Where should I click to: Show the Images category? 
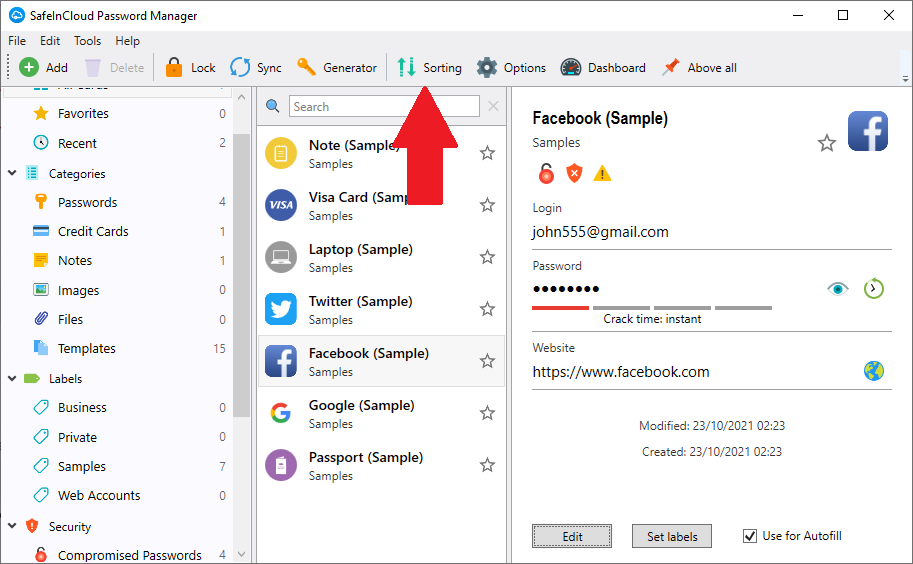tap(116, 290)
